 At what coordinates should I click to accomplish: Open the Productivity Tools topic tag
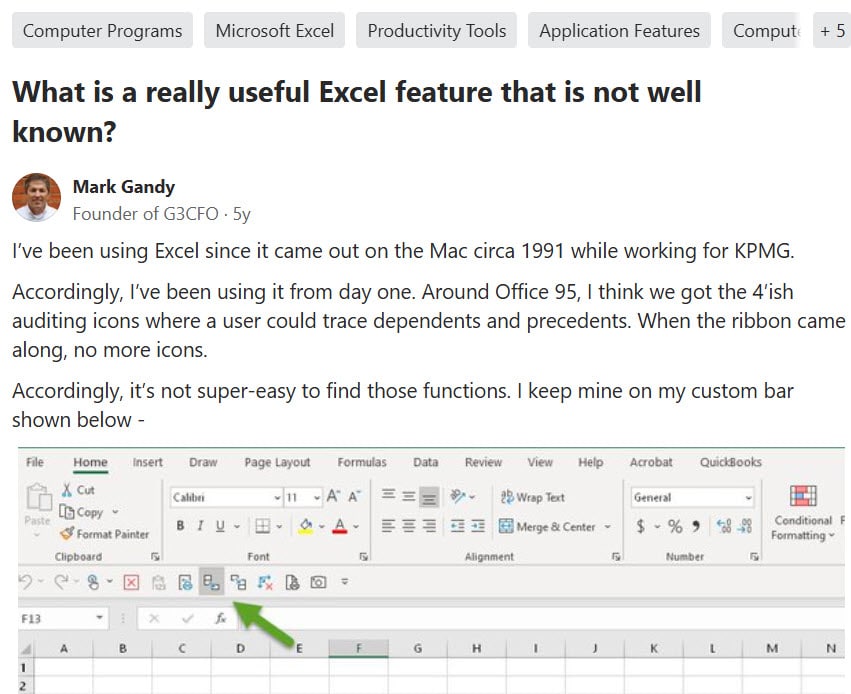click(x=436, y=30)
